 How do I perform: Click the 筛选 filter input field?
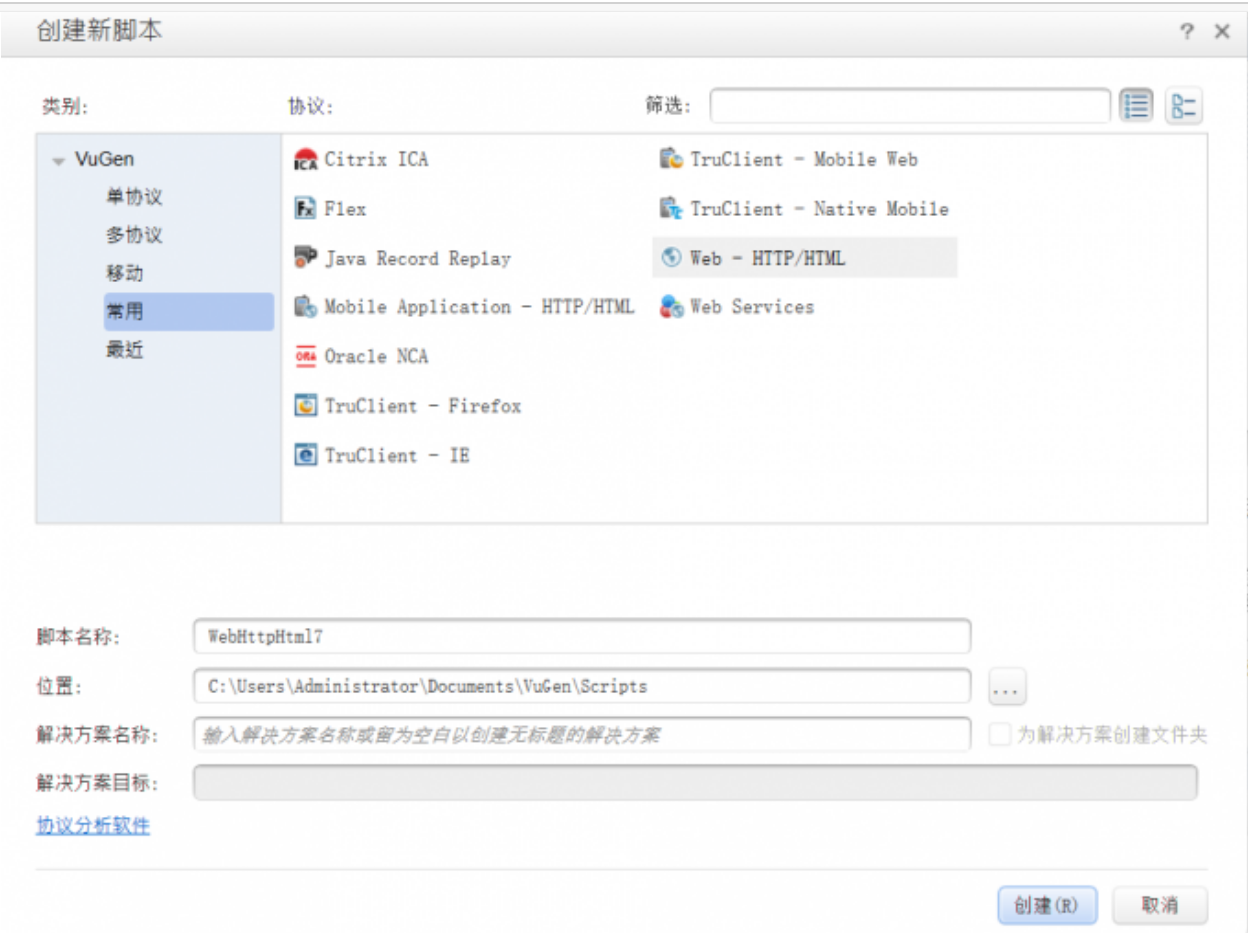click(910, 106)
